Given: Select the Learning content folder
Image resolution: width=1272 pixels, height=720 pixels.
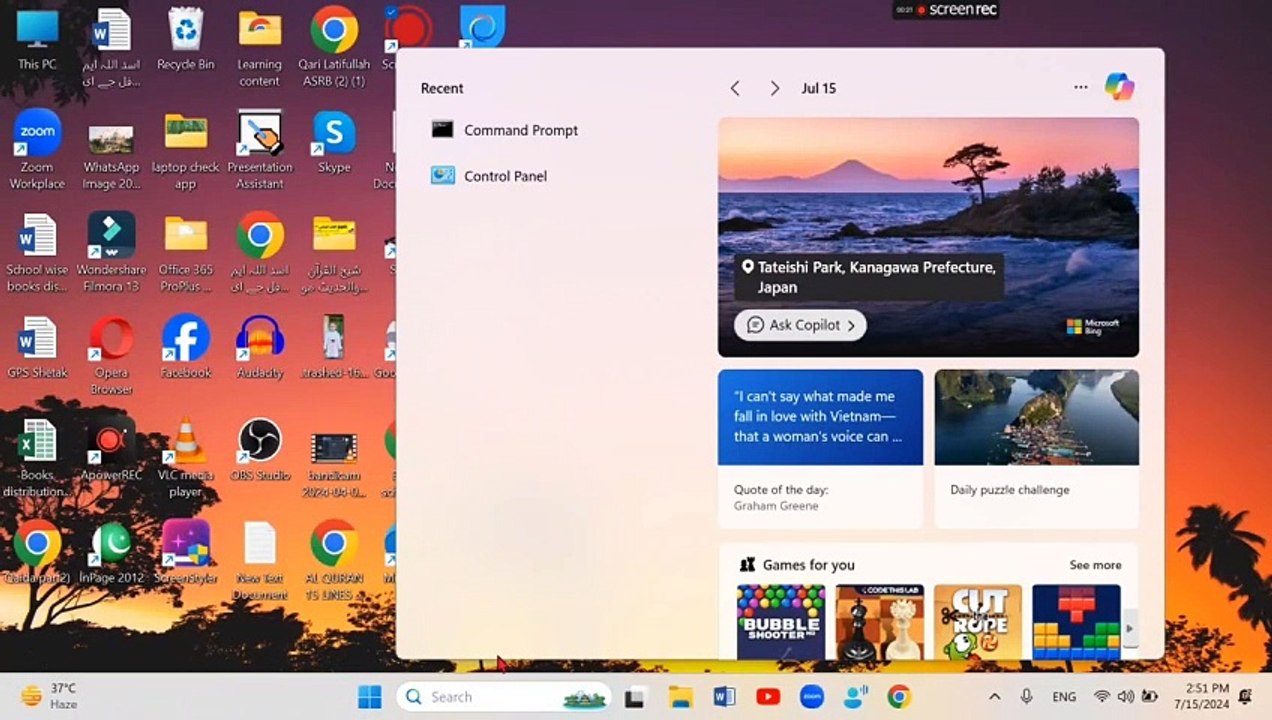Looking at the screenshot, I should coord(259,48).
